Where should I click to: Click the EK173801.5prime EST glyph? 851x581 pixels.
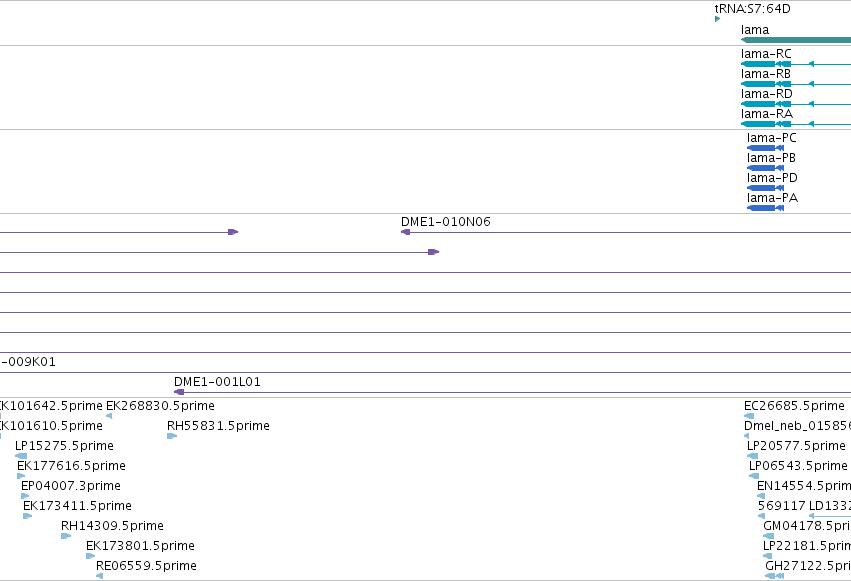91,557
